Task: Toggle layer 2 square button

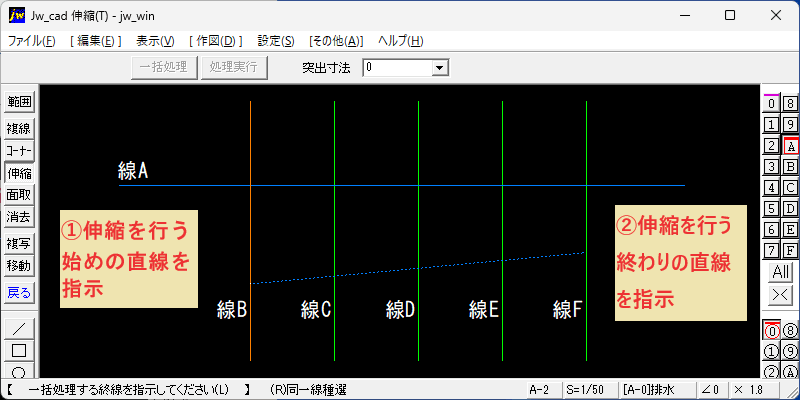Action: coord(771,146)
